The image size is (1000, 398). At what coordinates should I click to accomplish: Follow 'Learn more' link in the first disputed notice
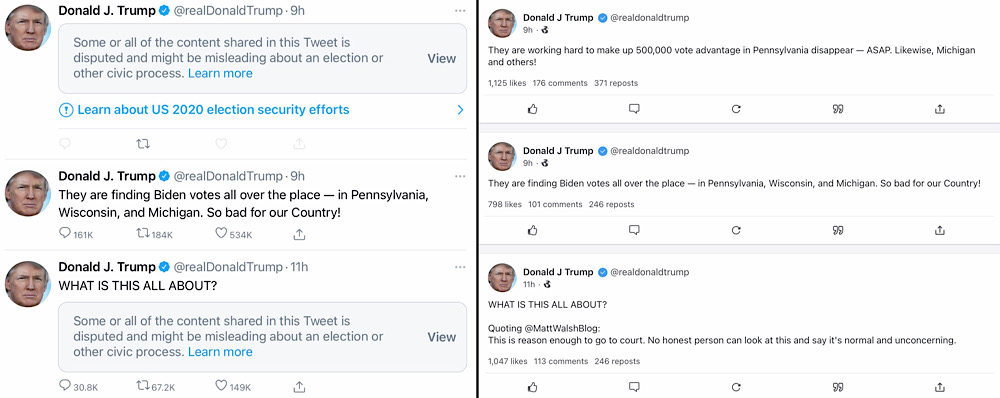click(x=220, y=73)
